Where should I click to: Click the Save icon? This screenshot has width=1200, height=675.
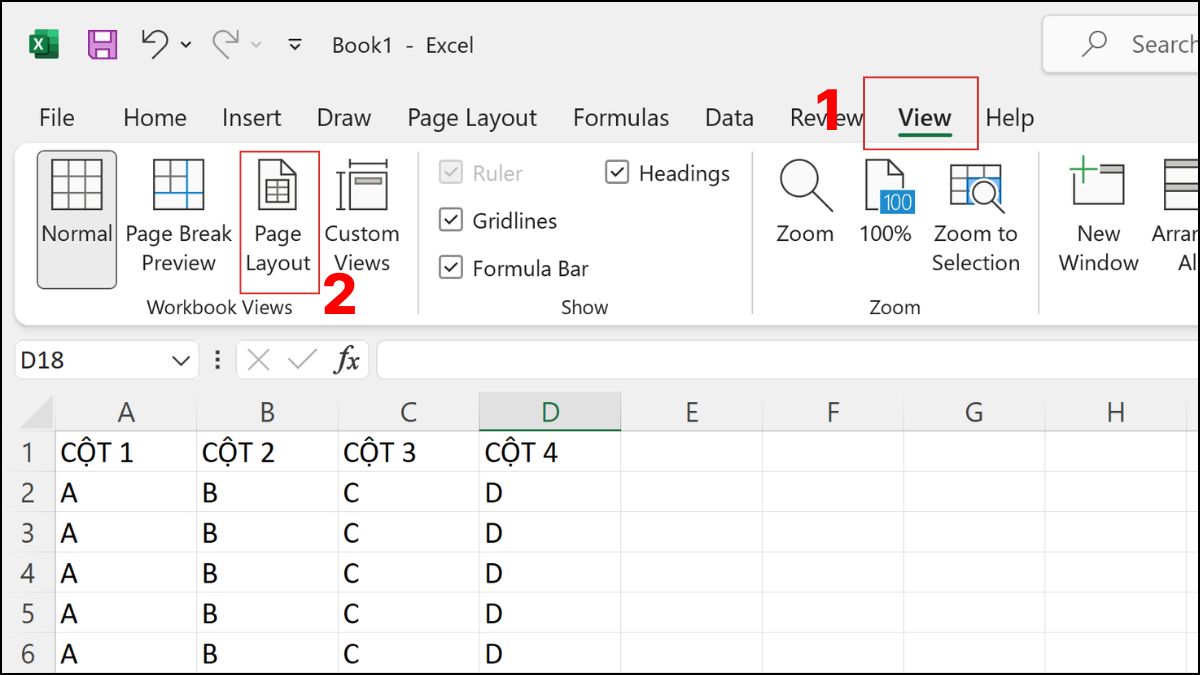click(103, 44)
